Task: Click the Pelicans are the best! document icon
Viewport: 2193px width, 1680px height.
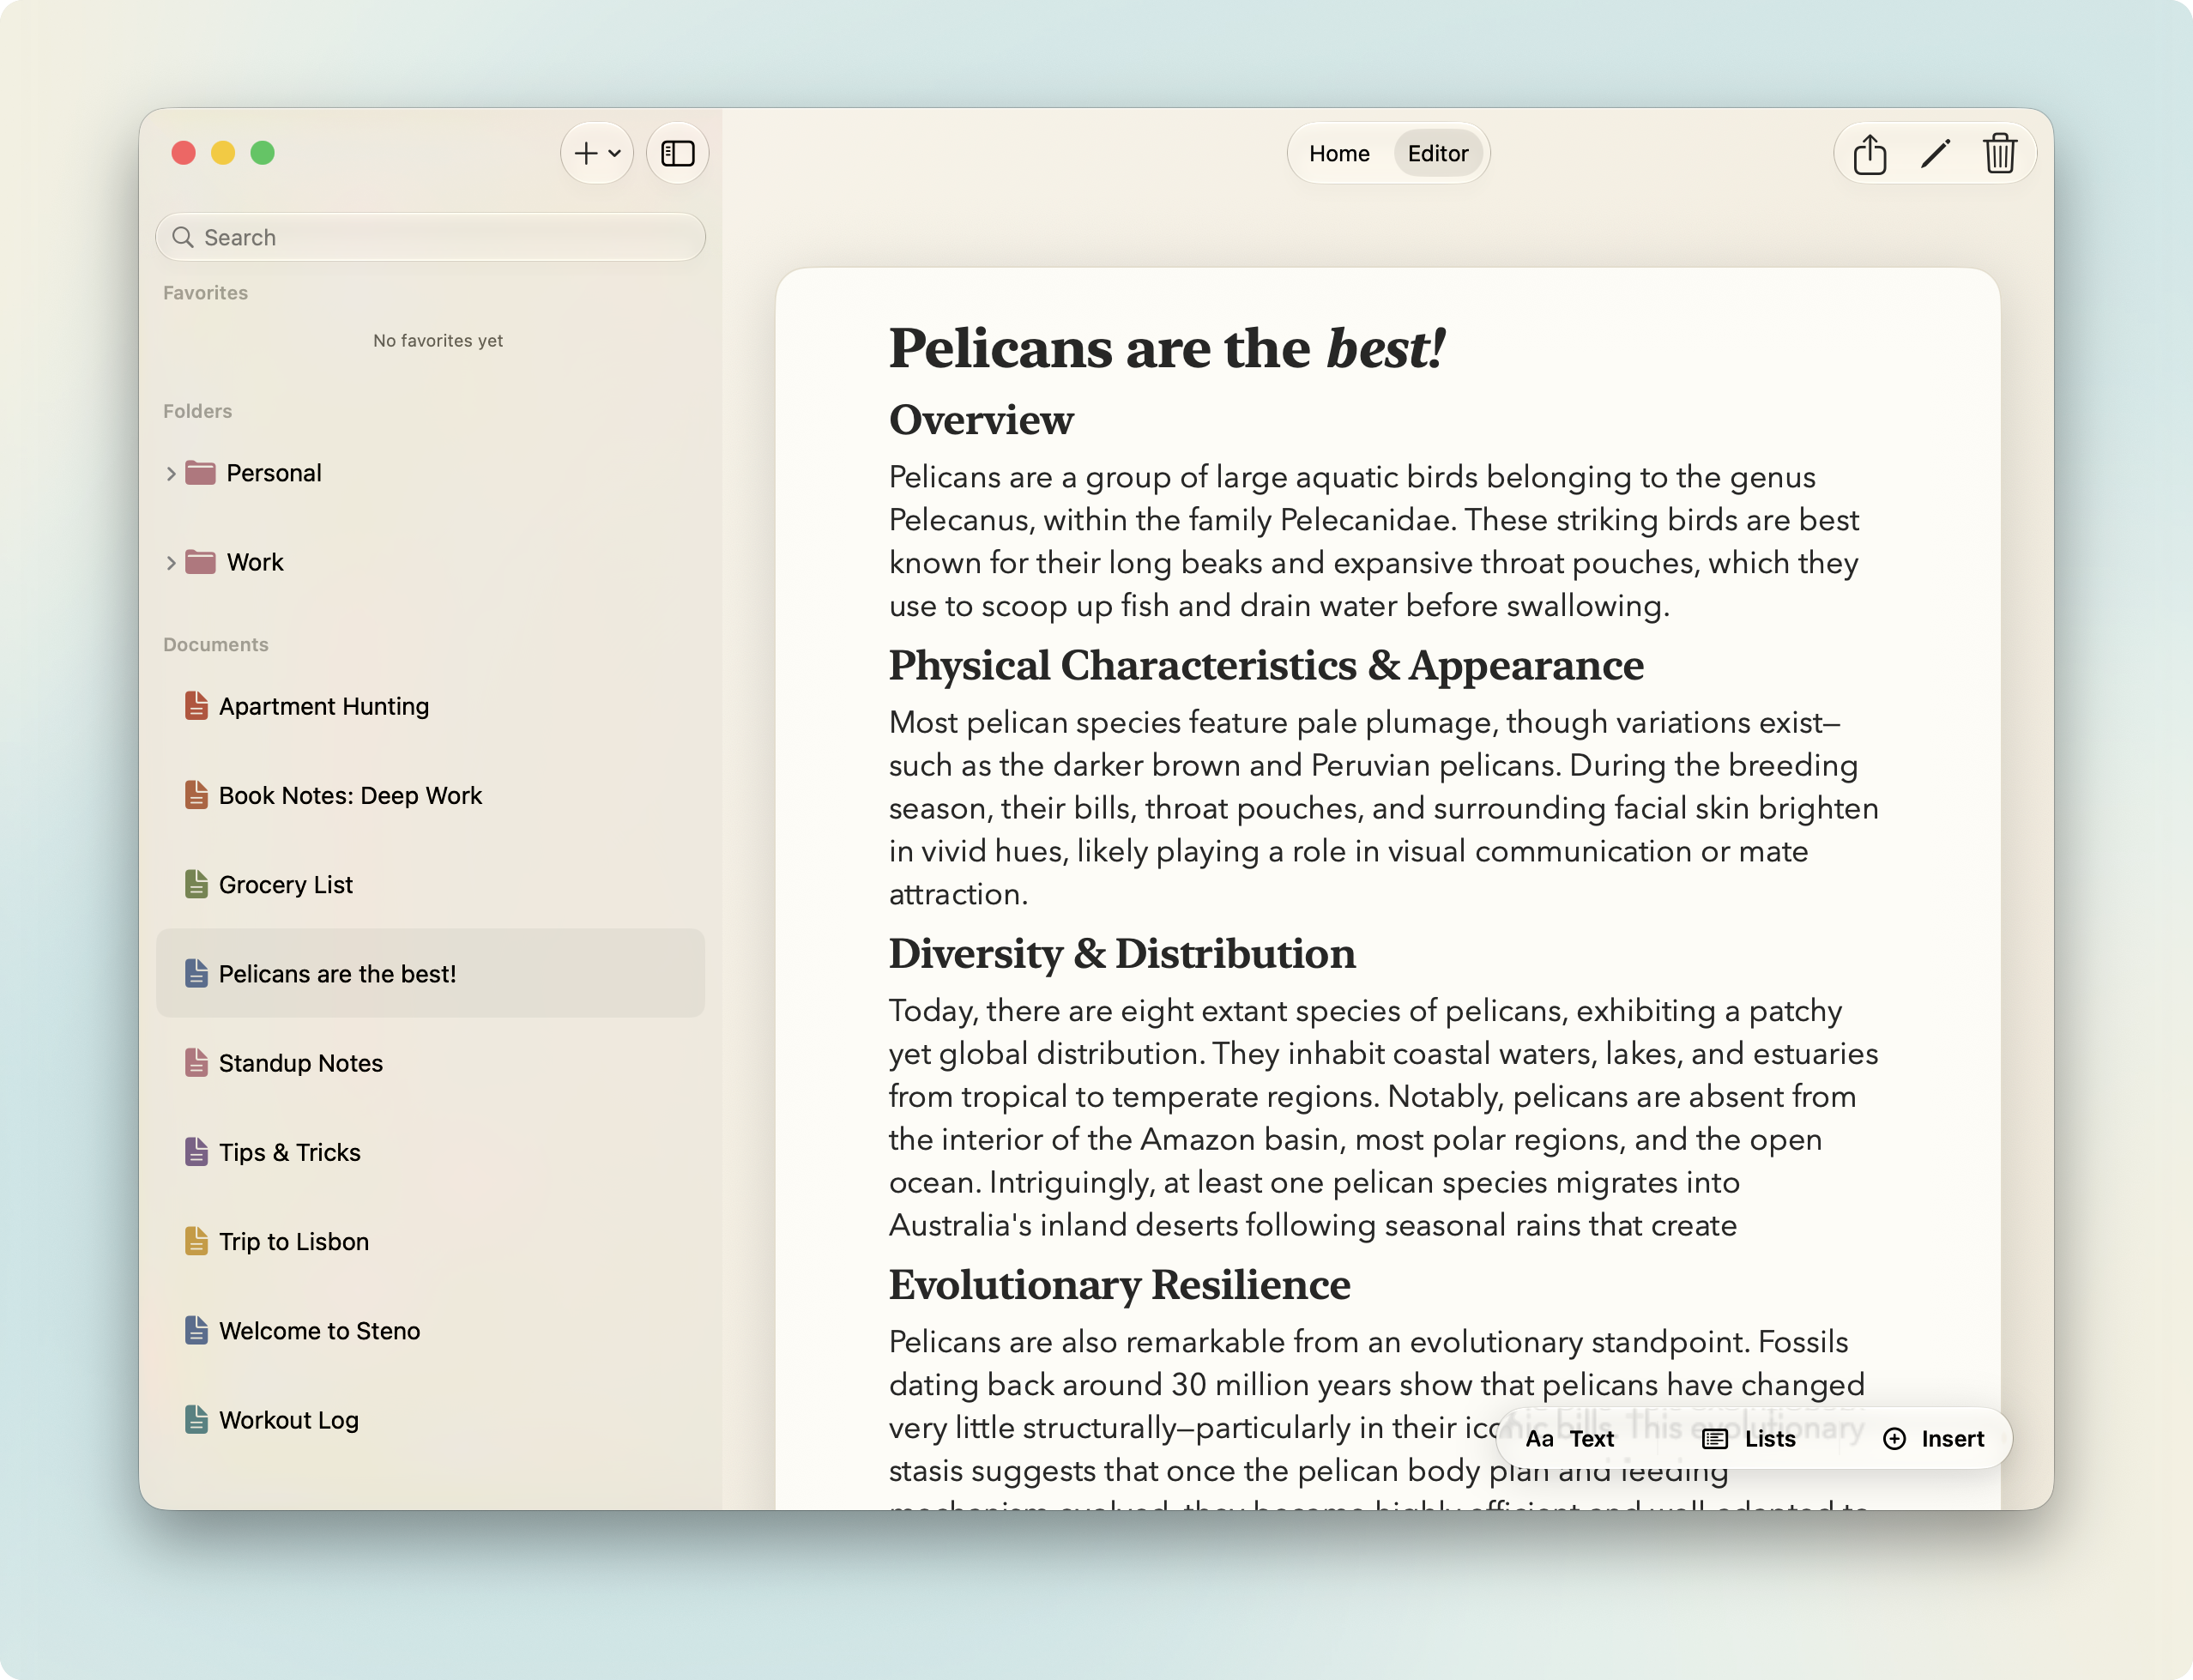Action: 197,973
